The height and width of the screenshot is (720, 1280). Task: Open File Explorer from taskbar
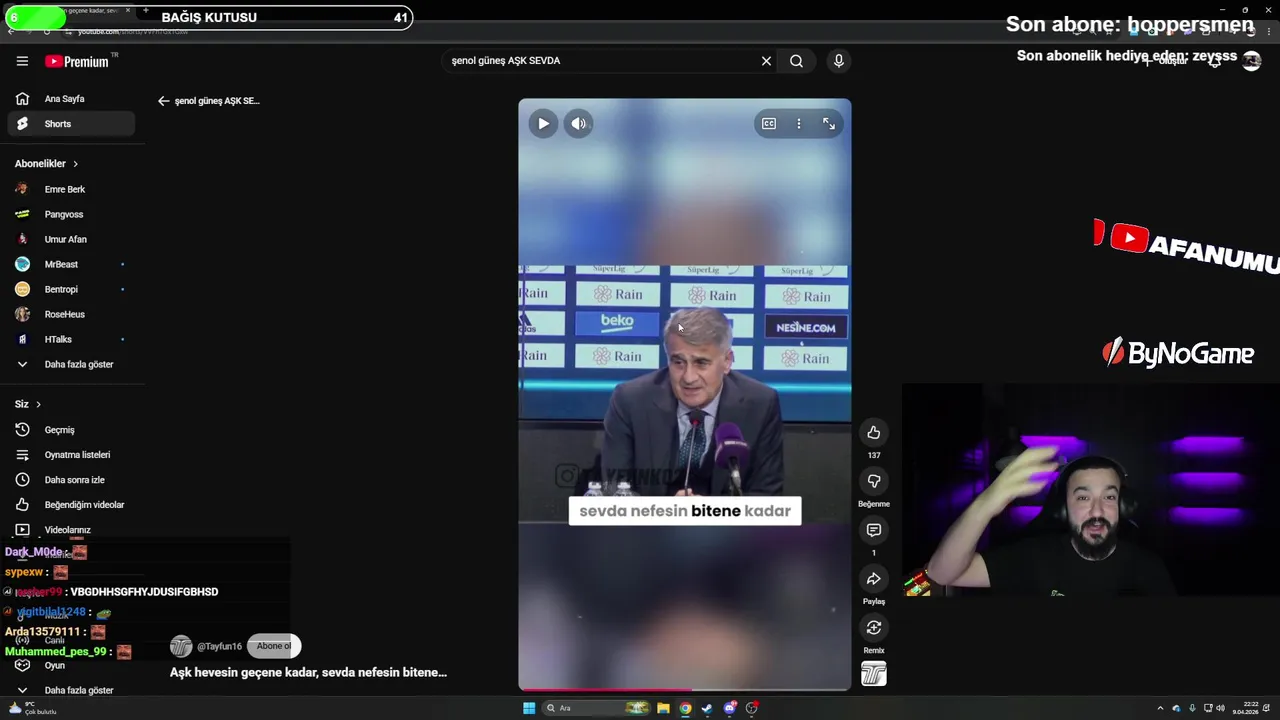click(x=662, y=708)
